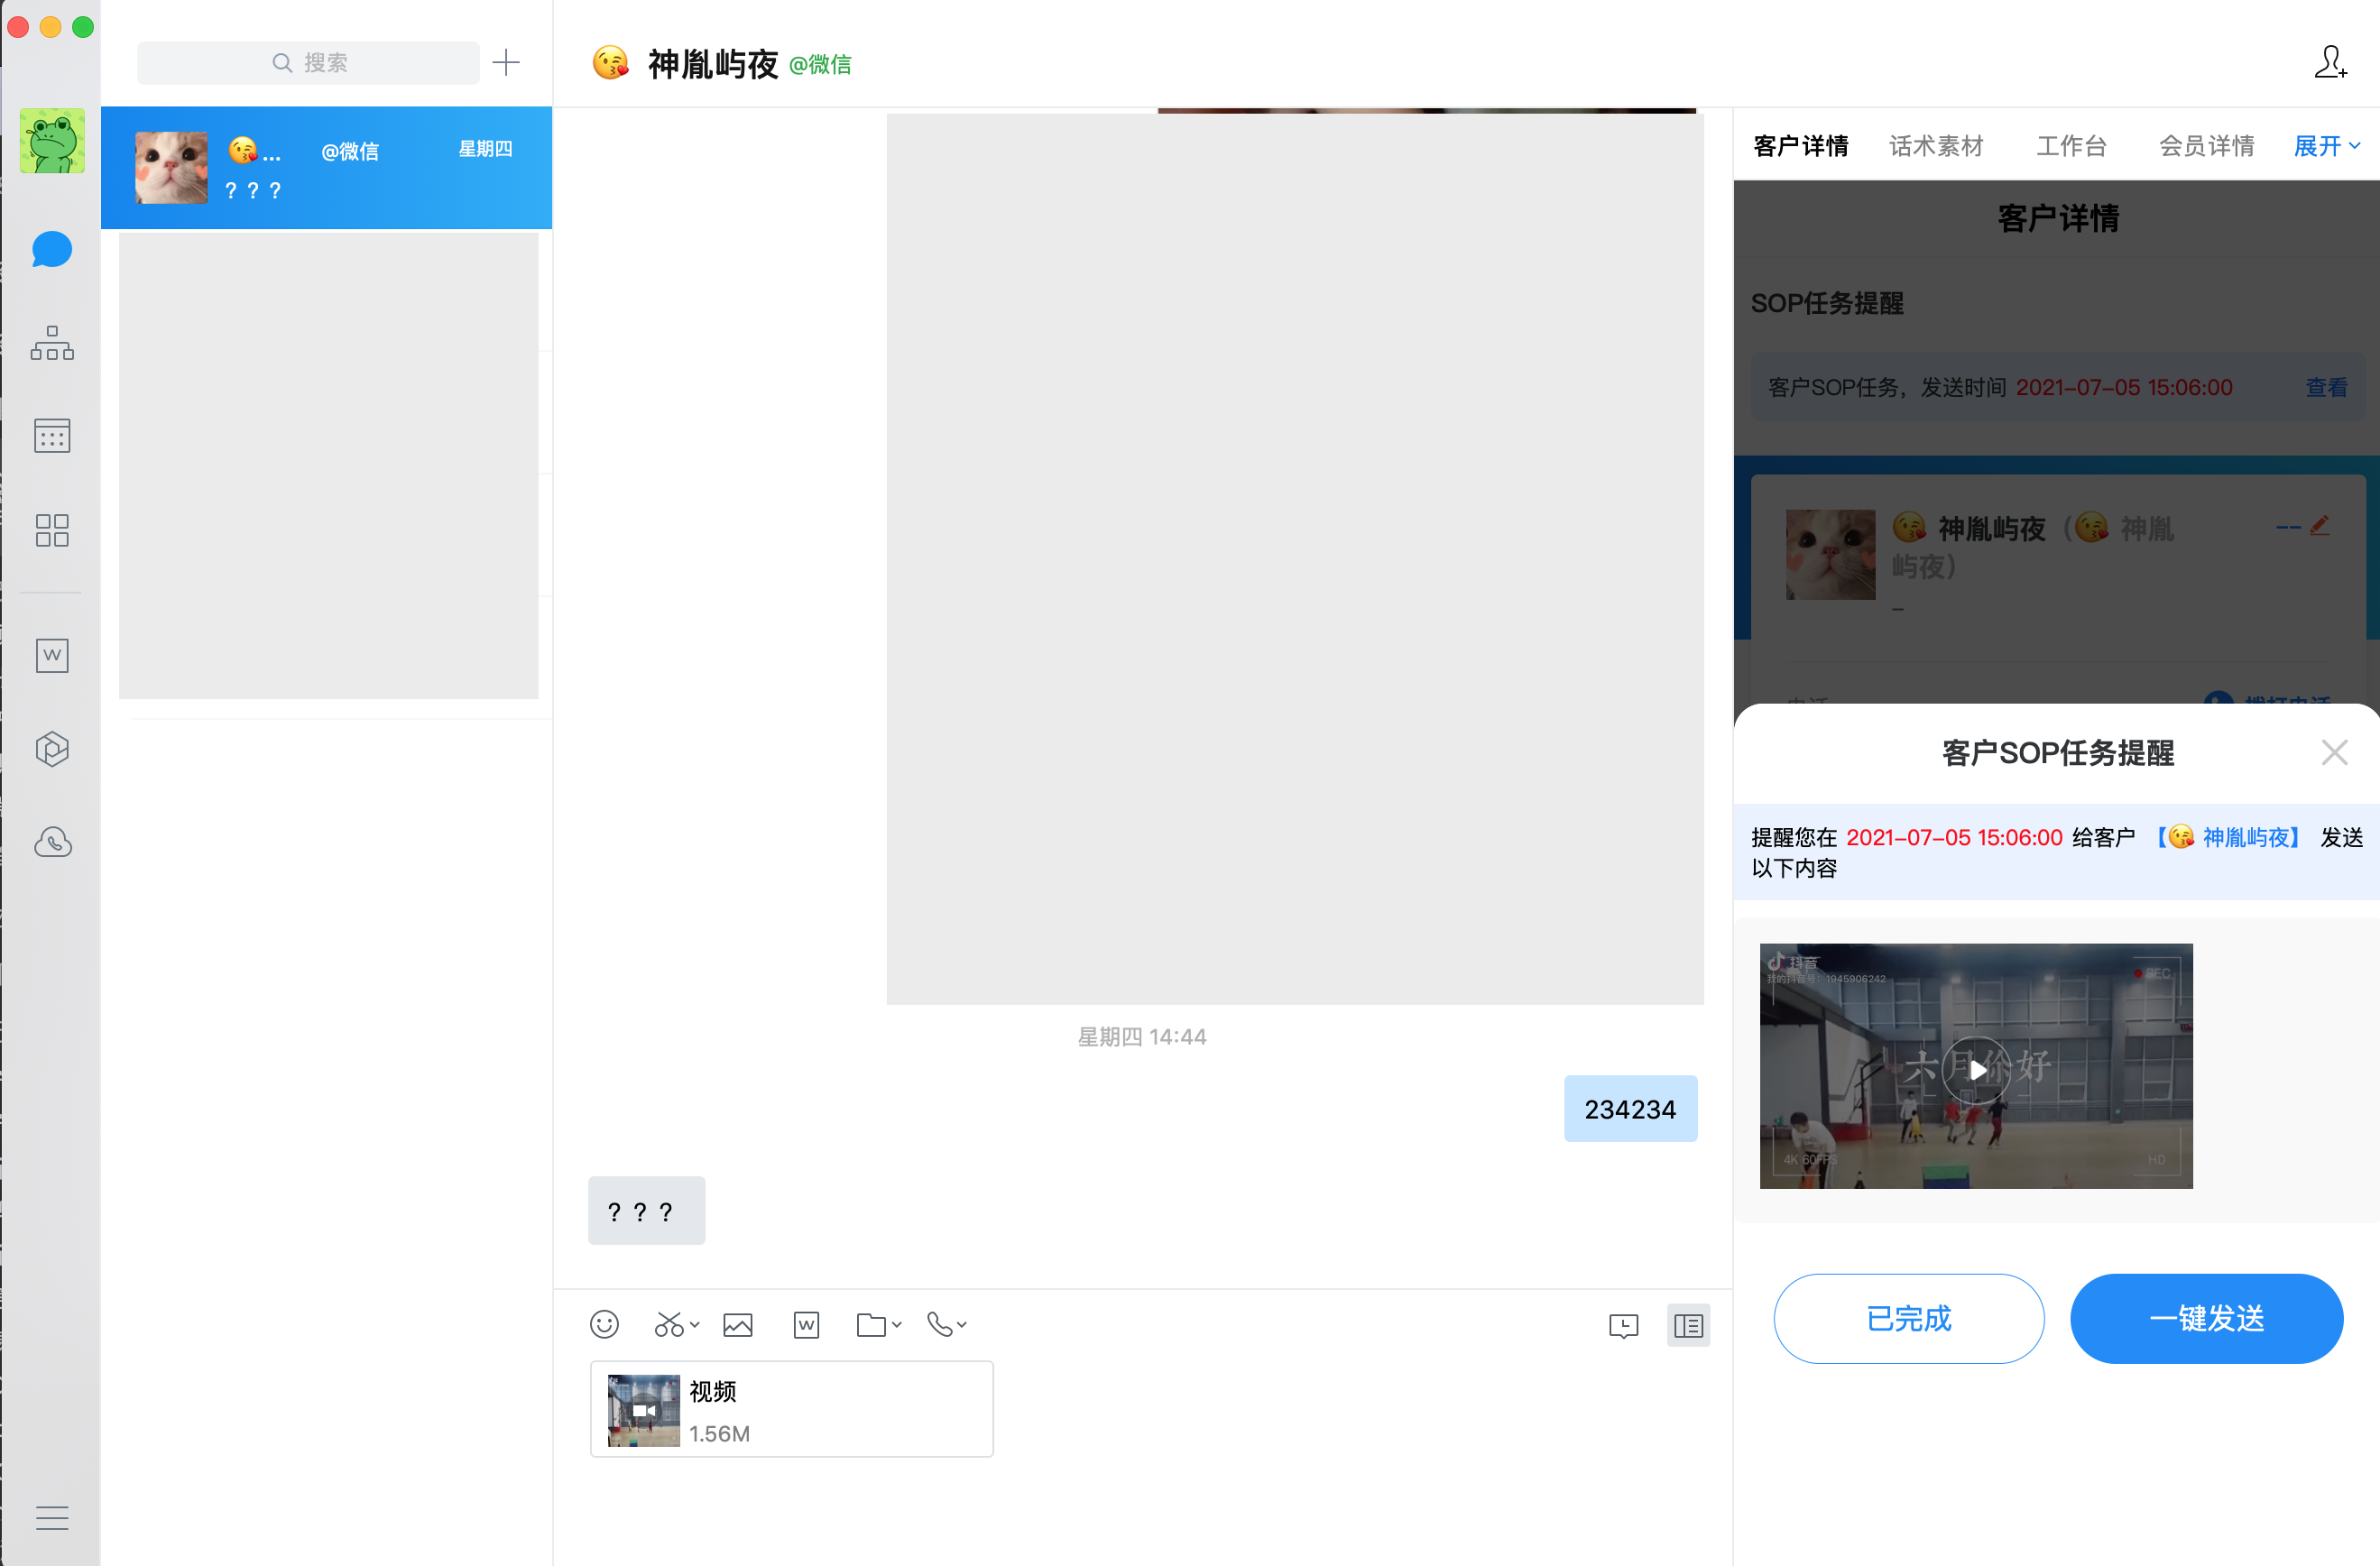Click the phone call icon in chat toolbar
Viewport: 2380px width, 1566px height.
[939, 1324]
